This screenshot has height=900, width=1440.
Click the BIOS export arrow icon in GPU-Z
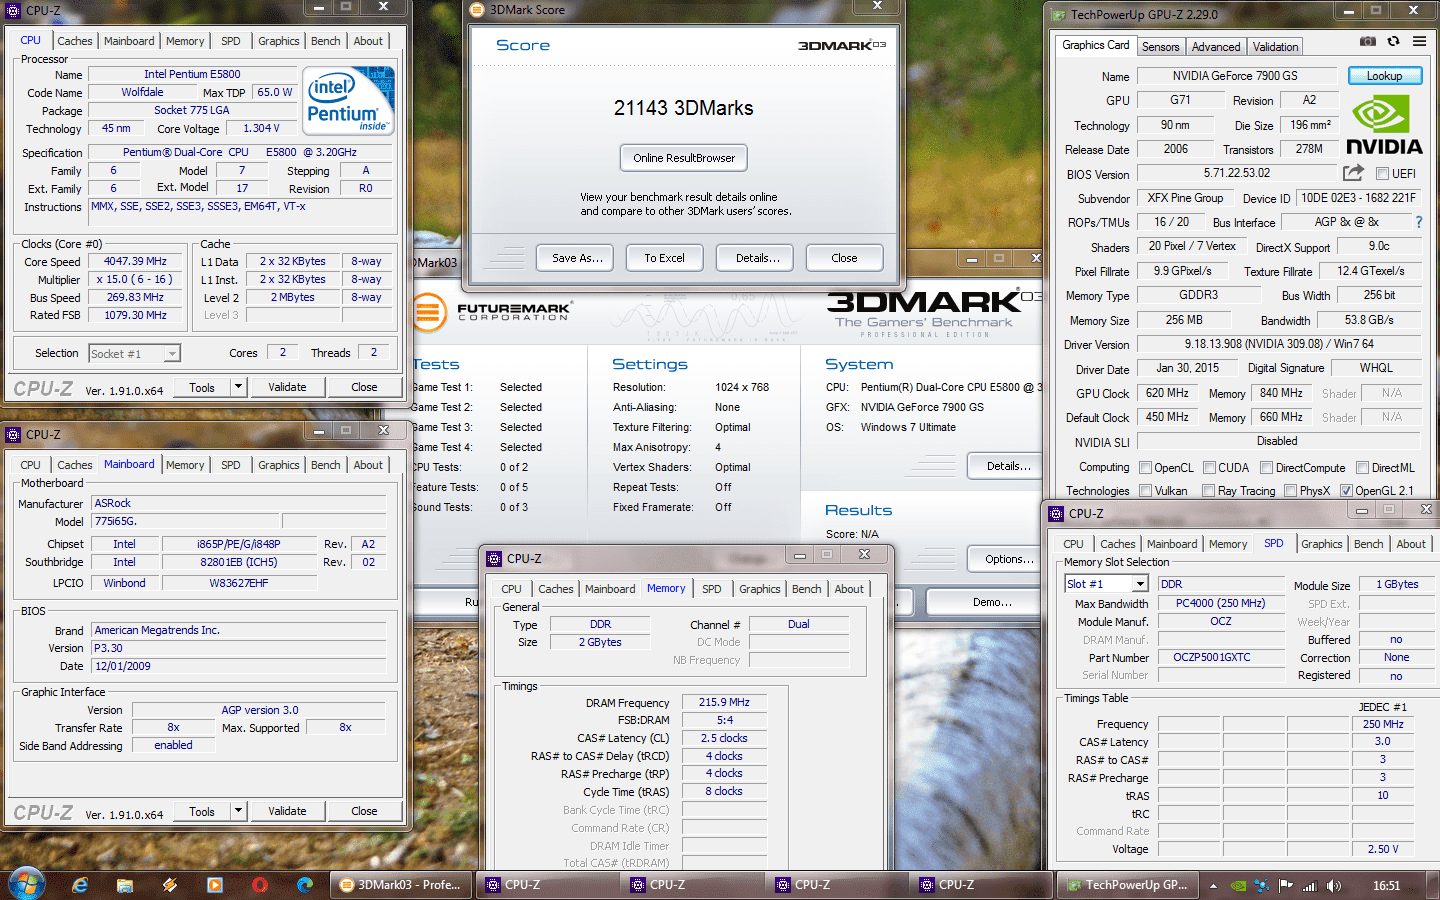click(1353, 173)
